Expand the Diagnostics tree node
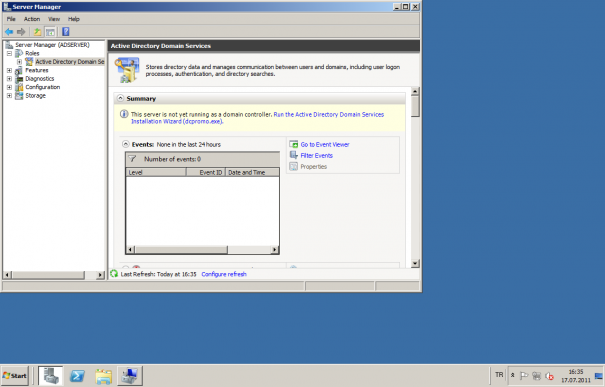 coord(9,79)
